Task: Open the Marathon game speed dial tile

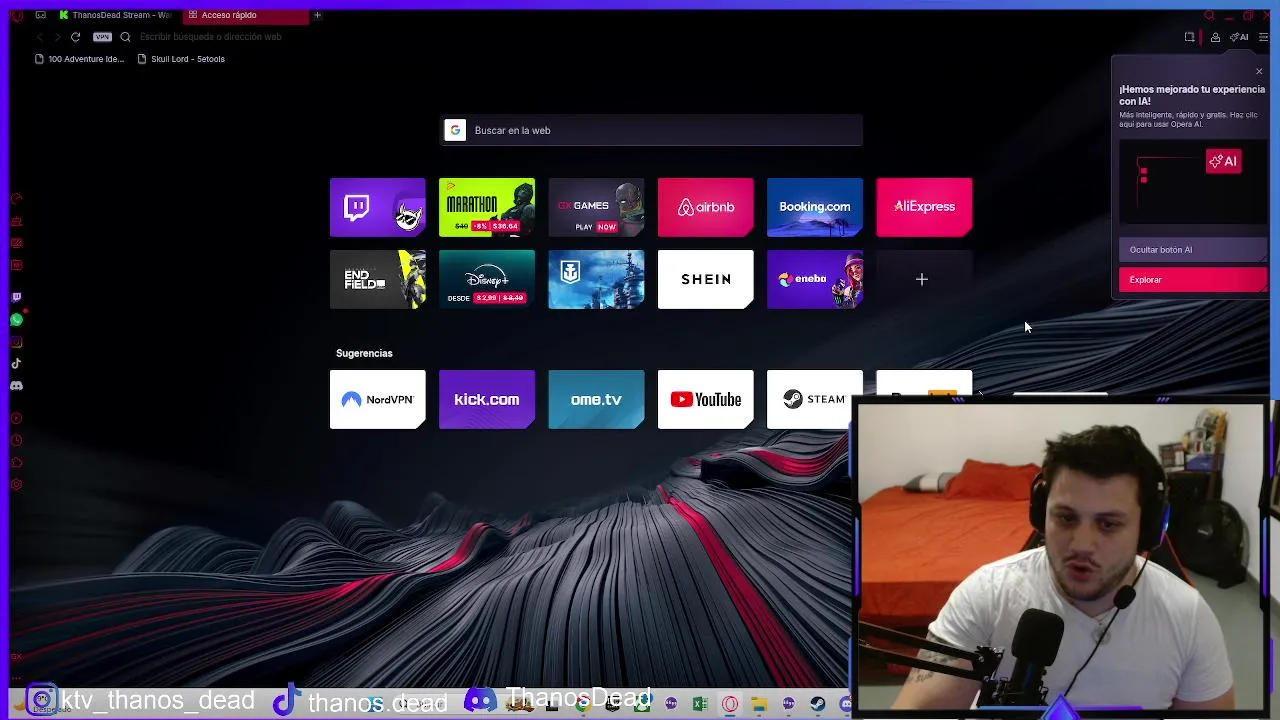Action: (x=487, y=207)
